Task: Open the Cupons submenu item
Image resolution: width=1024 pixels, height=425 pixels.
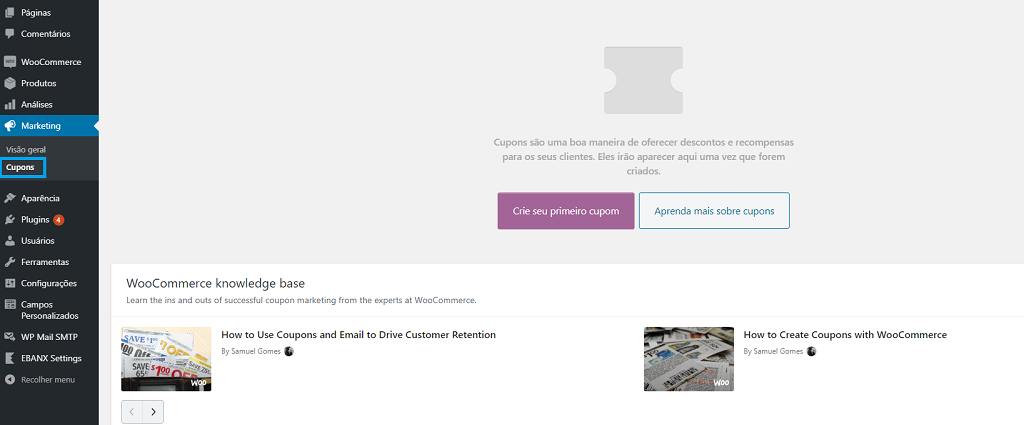Action: tap(20, 167)
